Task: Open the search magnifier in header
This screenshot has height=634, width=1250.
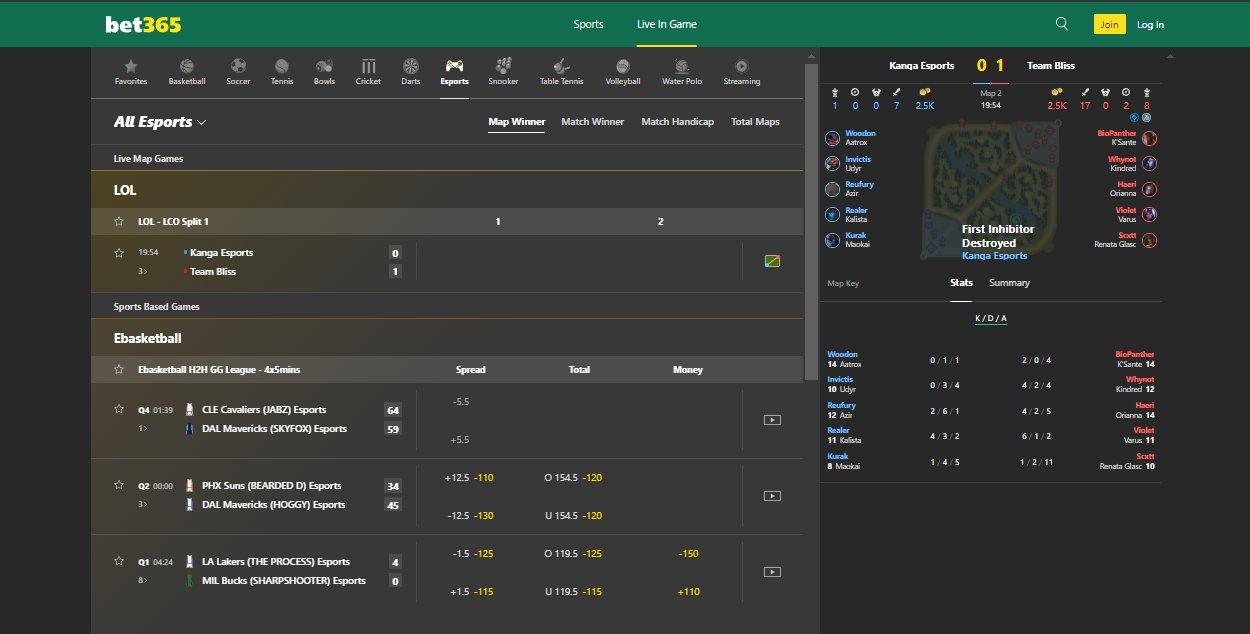Action: 1062,24
